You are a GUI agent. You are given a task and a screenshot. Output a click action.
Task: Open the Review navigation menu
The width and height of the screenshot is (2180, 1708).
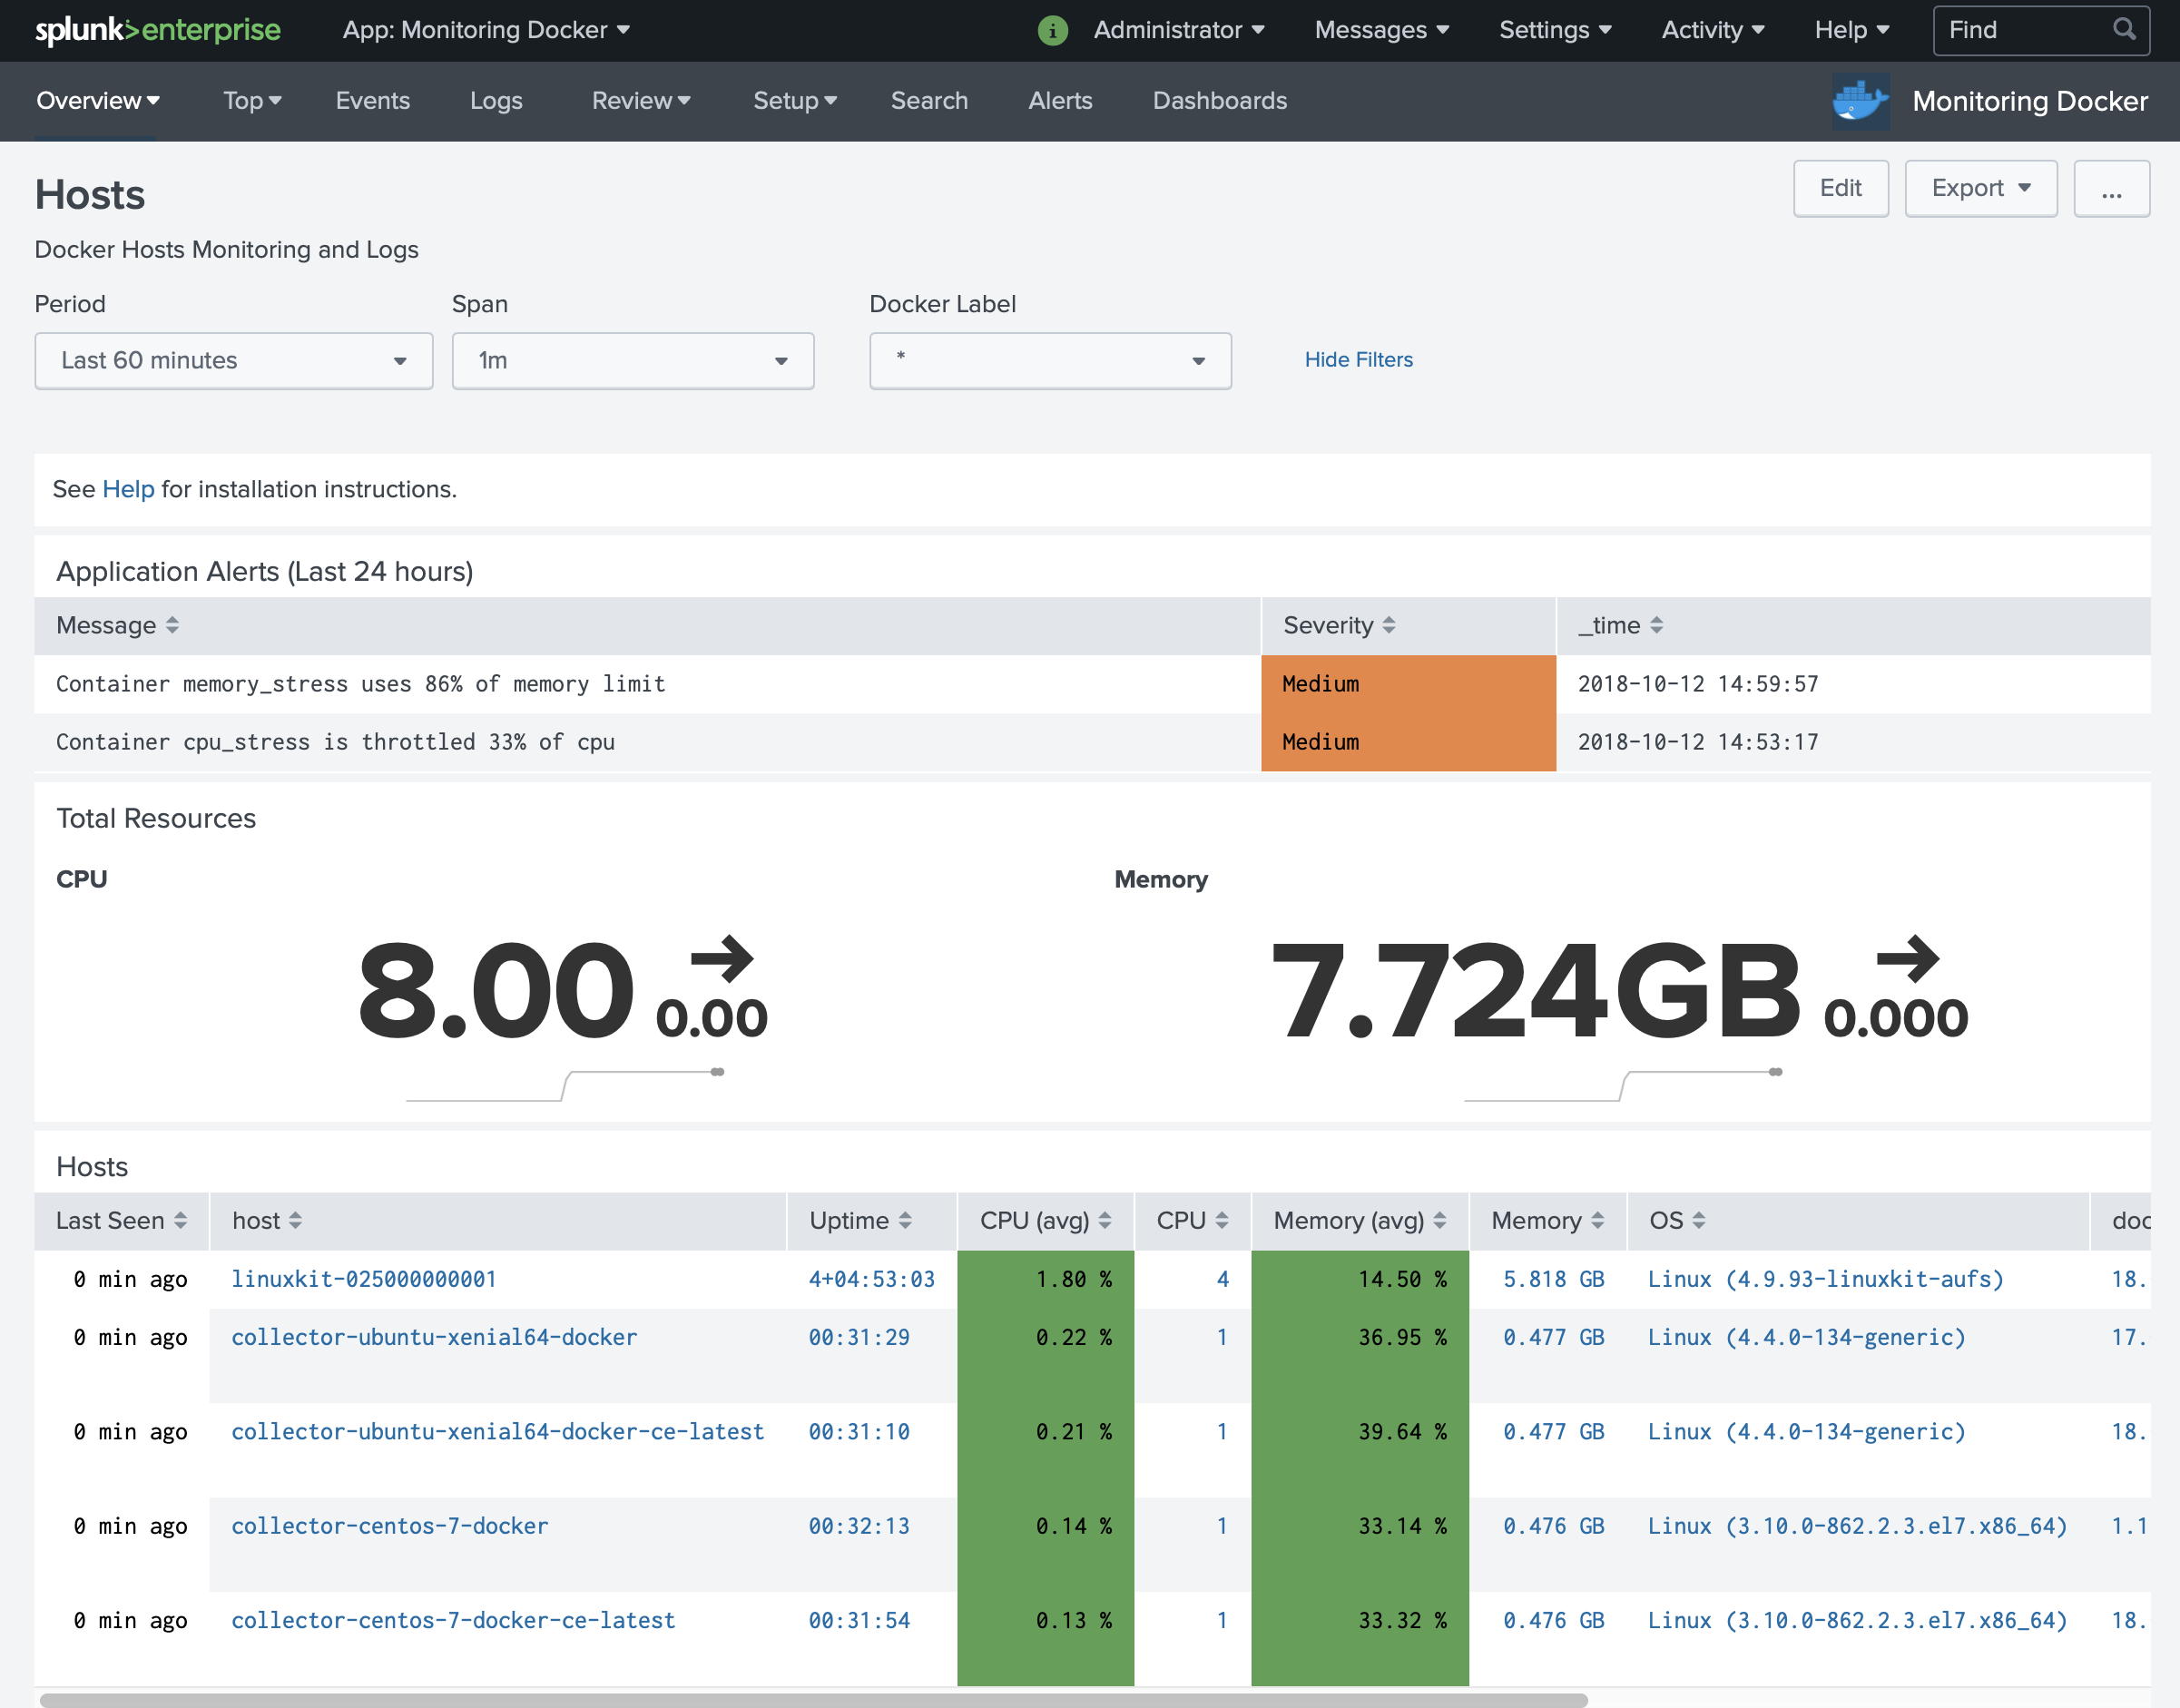coord(641,101)
